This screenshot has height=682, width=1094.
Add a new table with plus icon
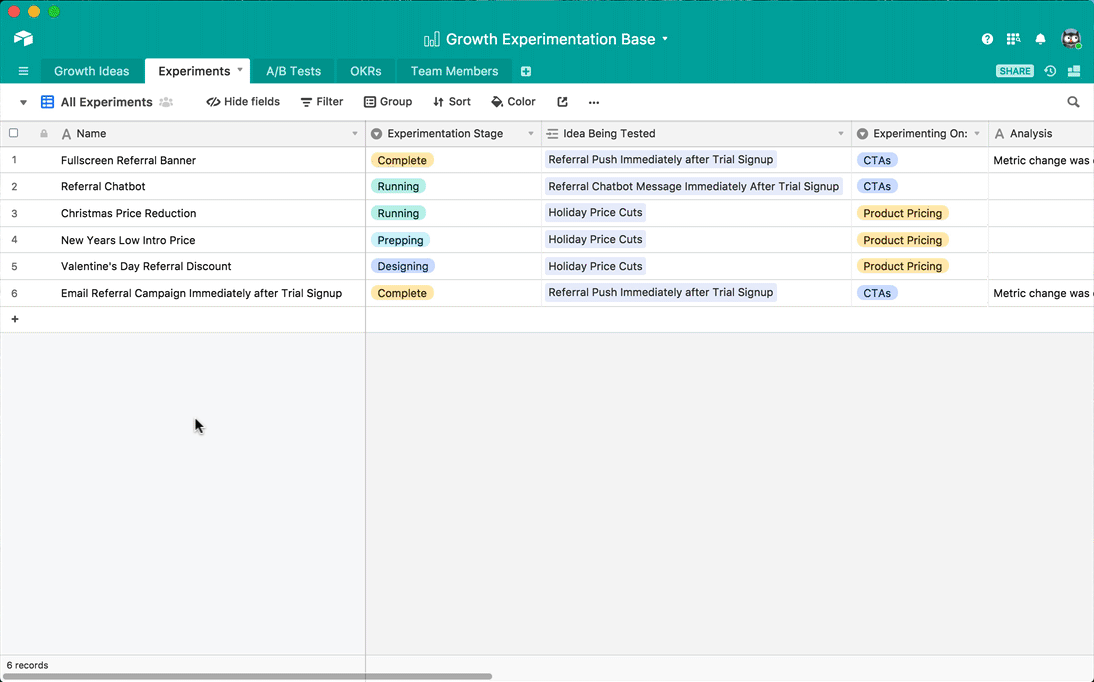coord(526,71)
